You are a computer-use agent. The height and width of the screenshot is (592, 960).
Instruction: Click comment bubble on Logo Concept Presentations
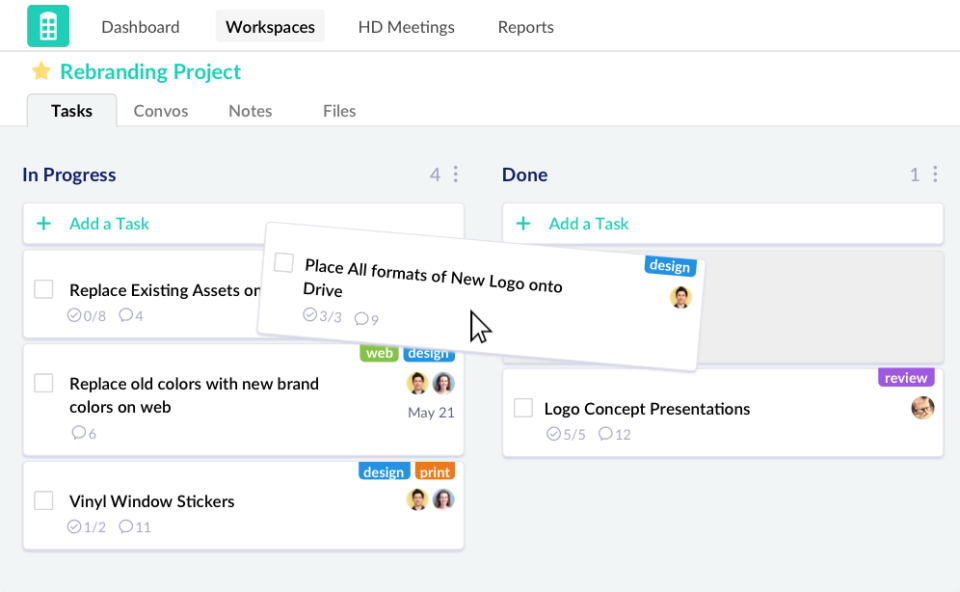pyautogui.click(x=605, y=434)
